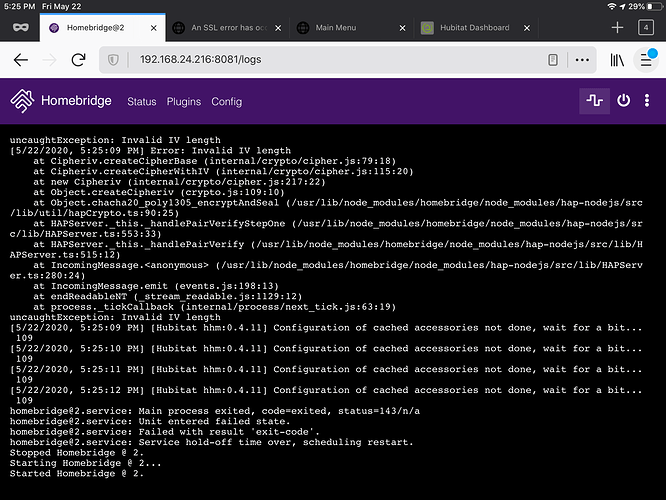Screen dimensions: 666x500
Task: Click 'Main process exited' log line
Action: pyautogui.click(x=215, y=411)
